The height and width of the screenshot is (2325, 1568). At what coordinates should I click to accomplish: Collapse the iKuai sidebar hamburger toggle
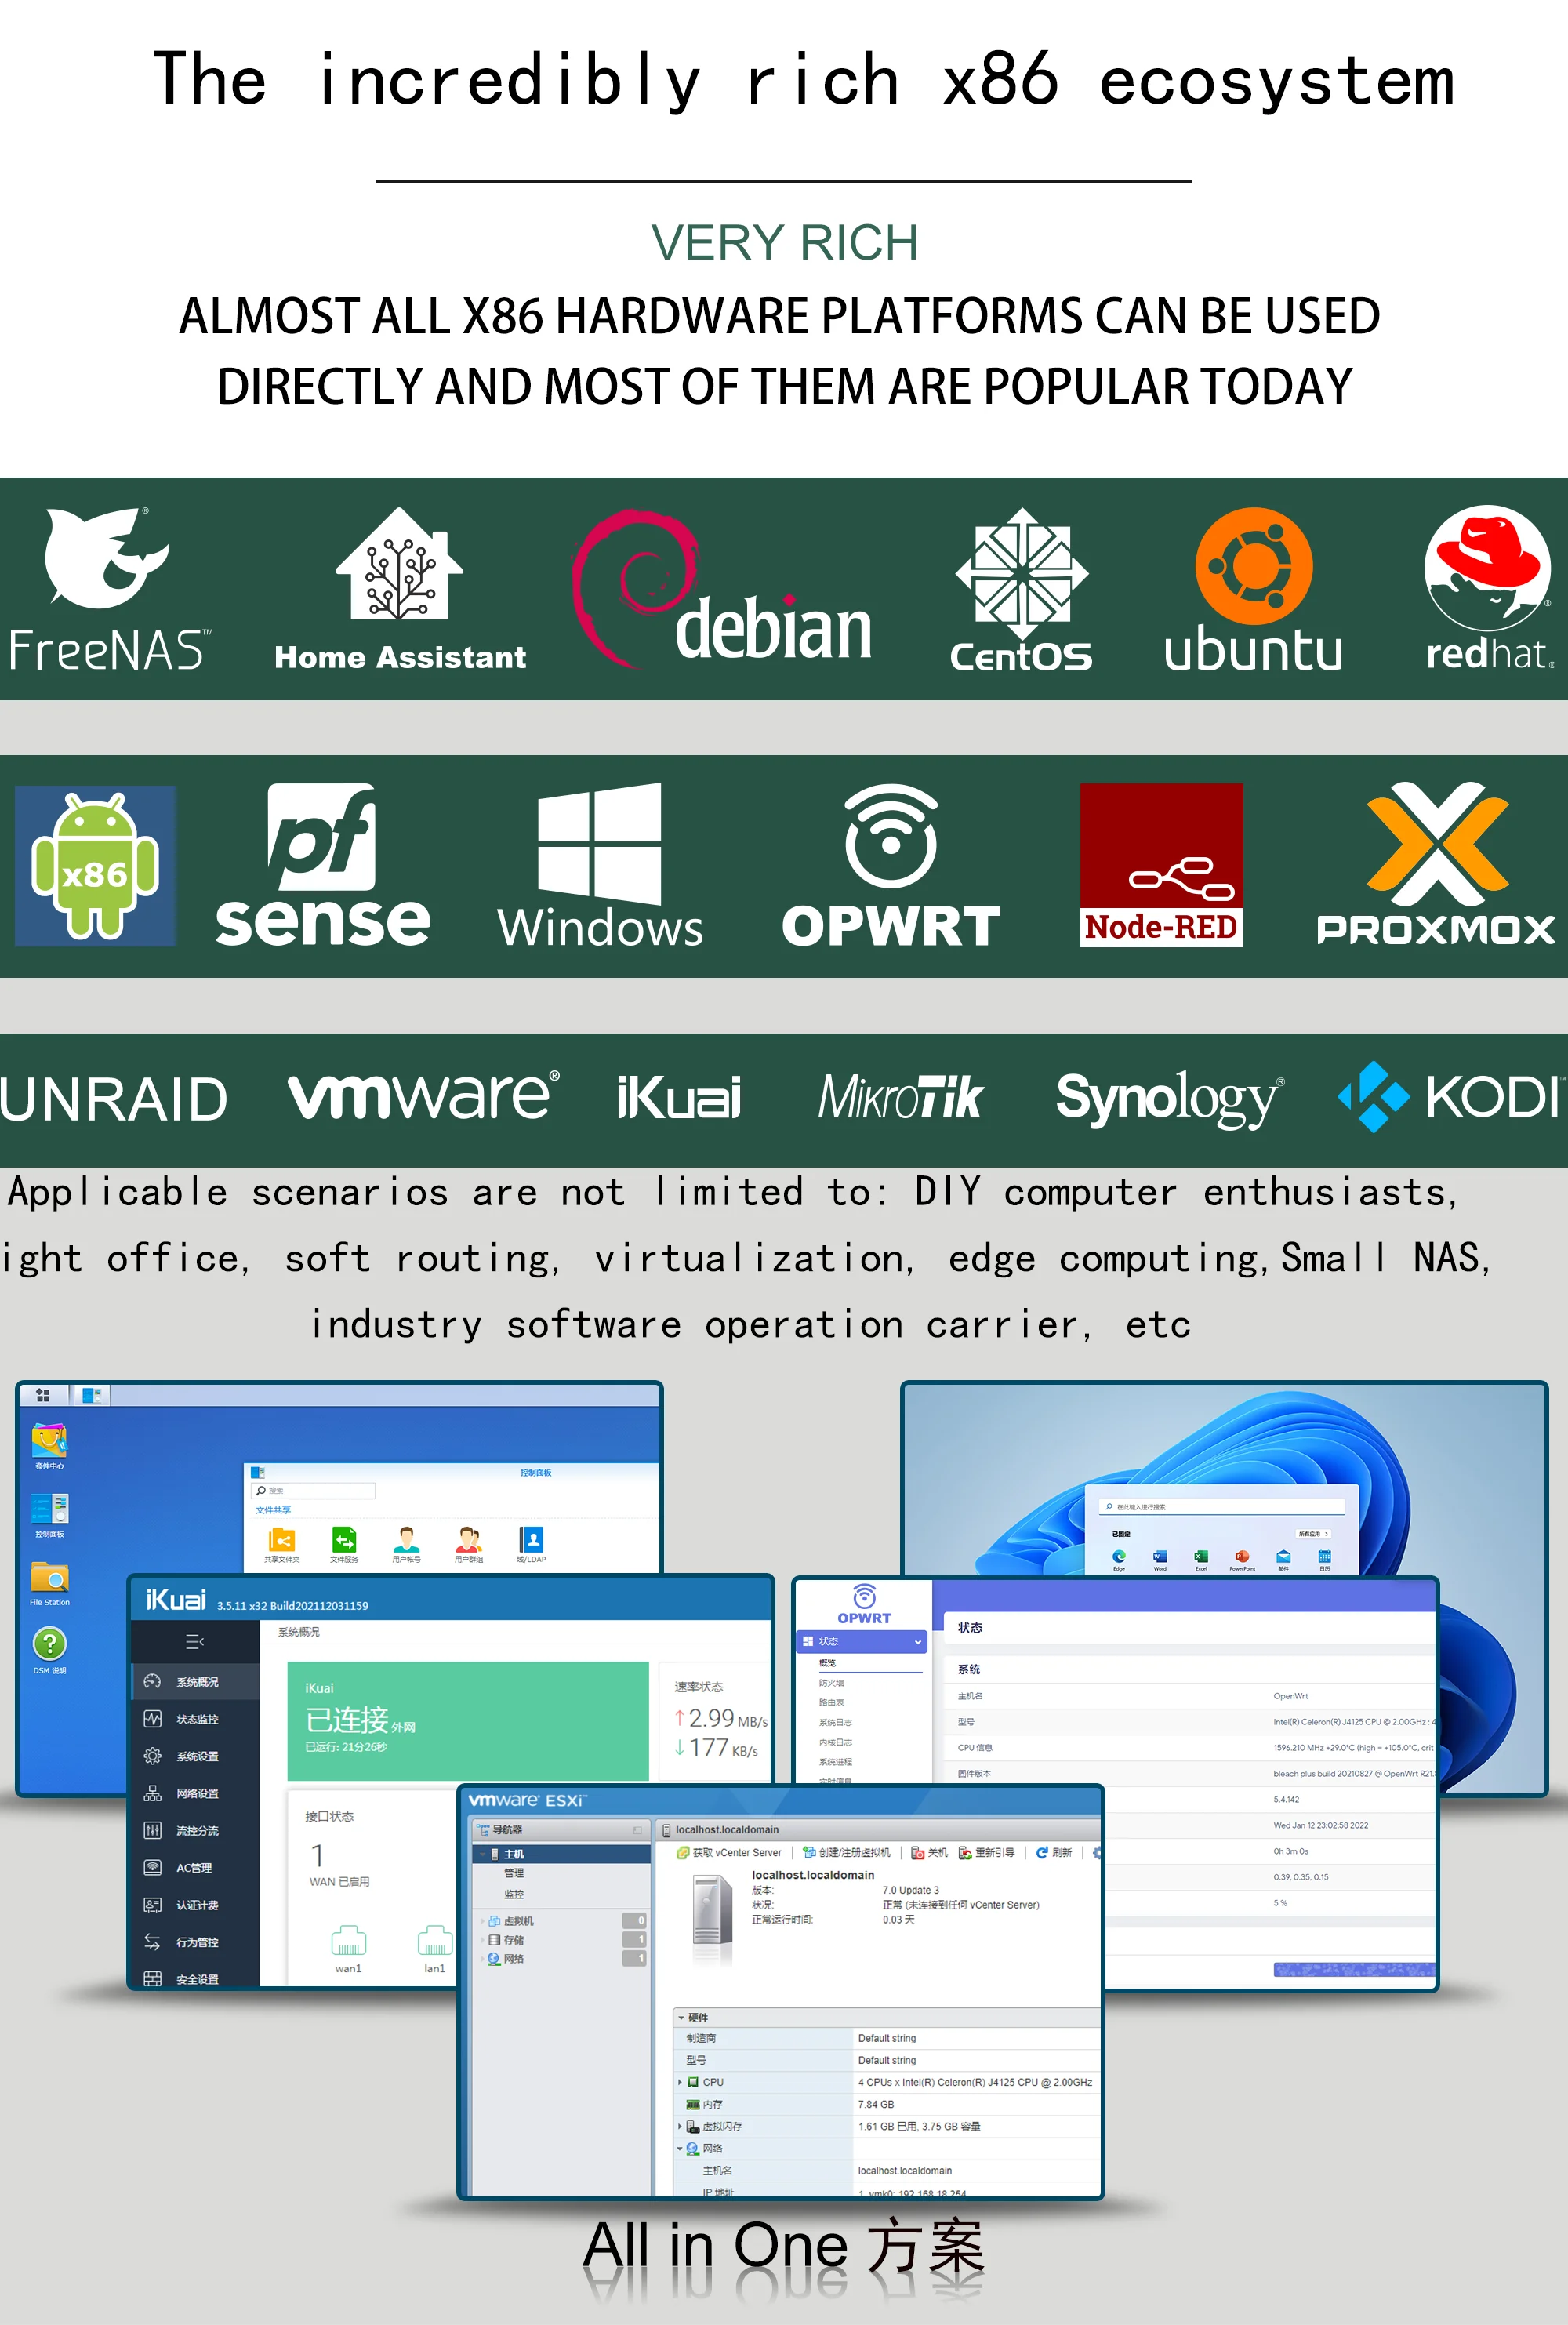tap(194, 1642)
